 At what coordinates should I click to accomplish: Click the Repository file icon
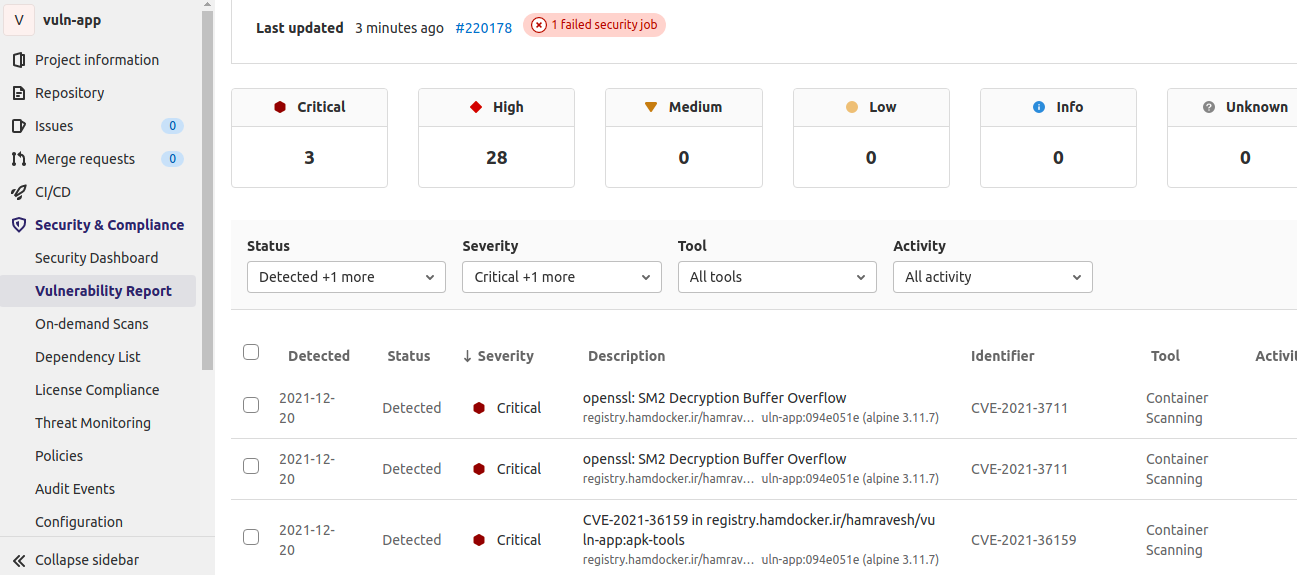18,93
